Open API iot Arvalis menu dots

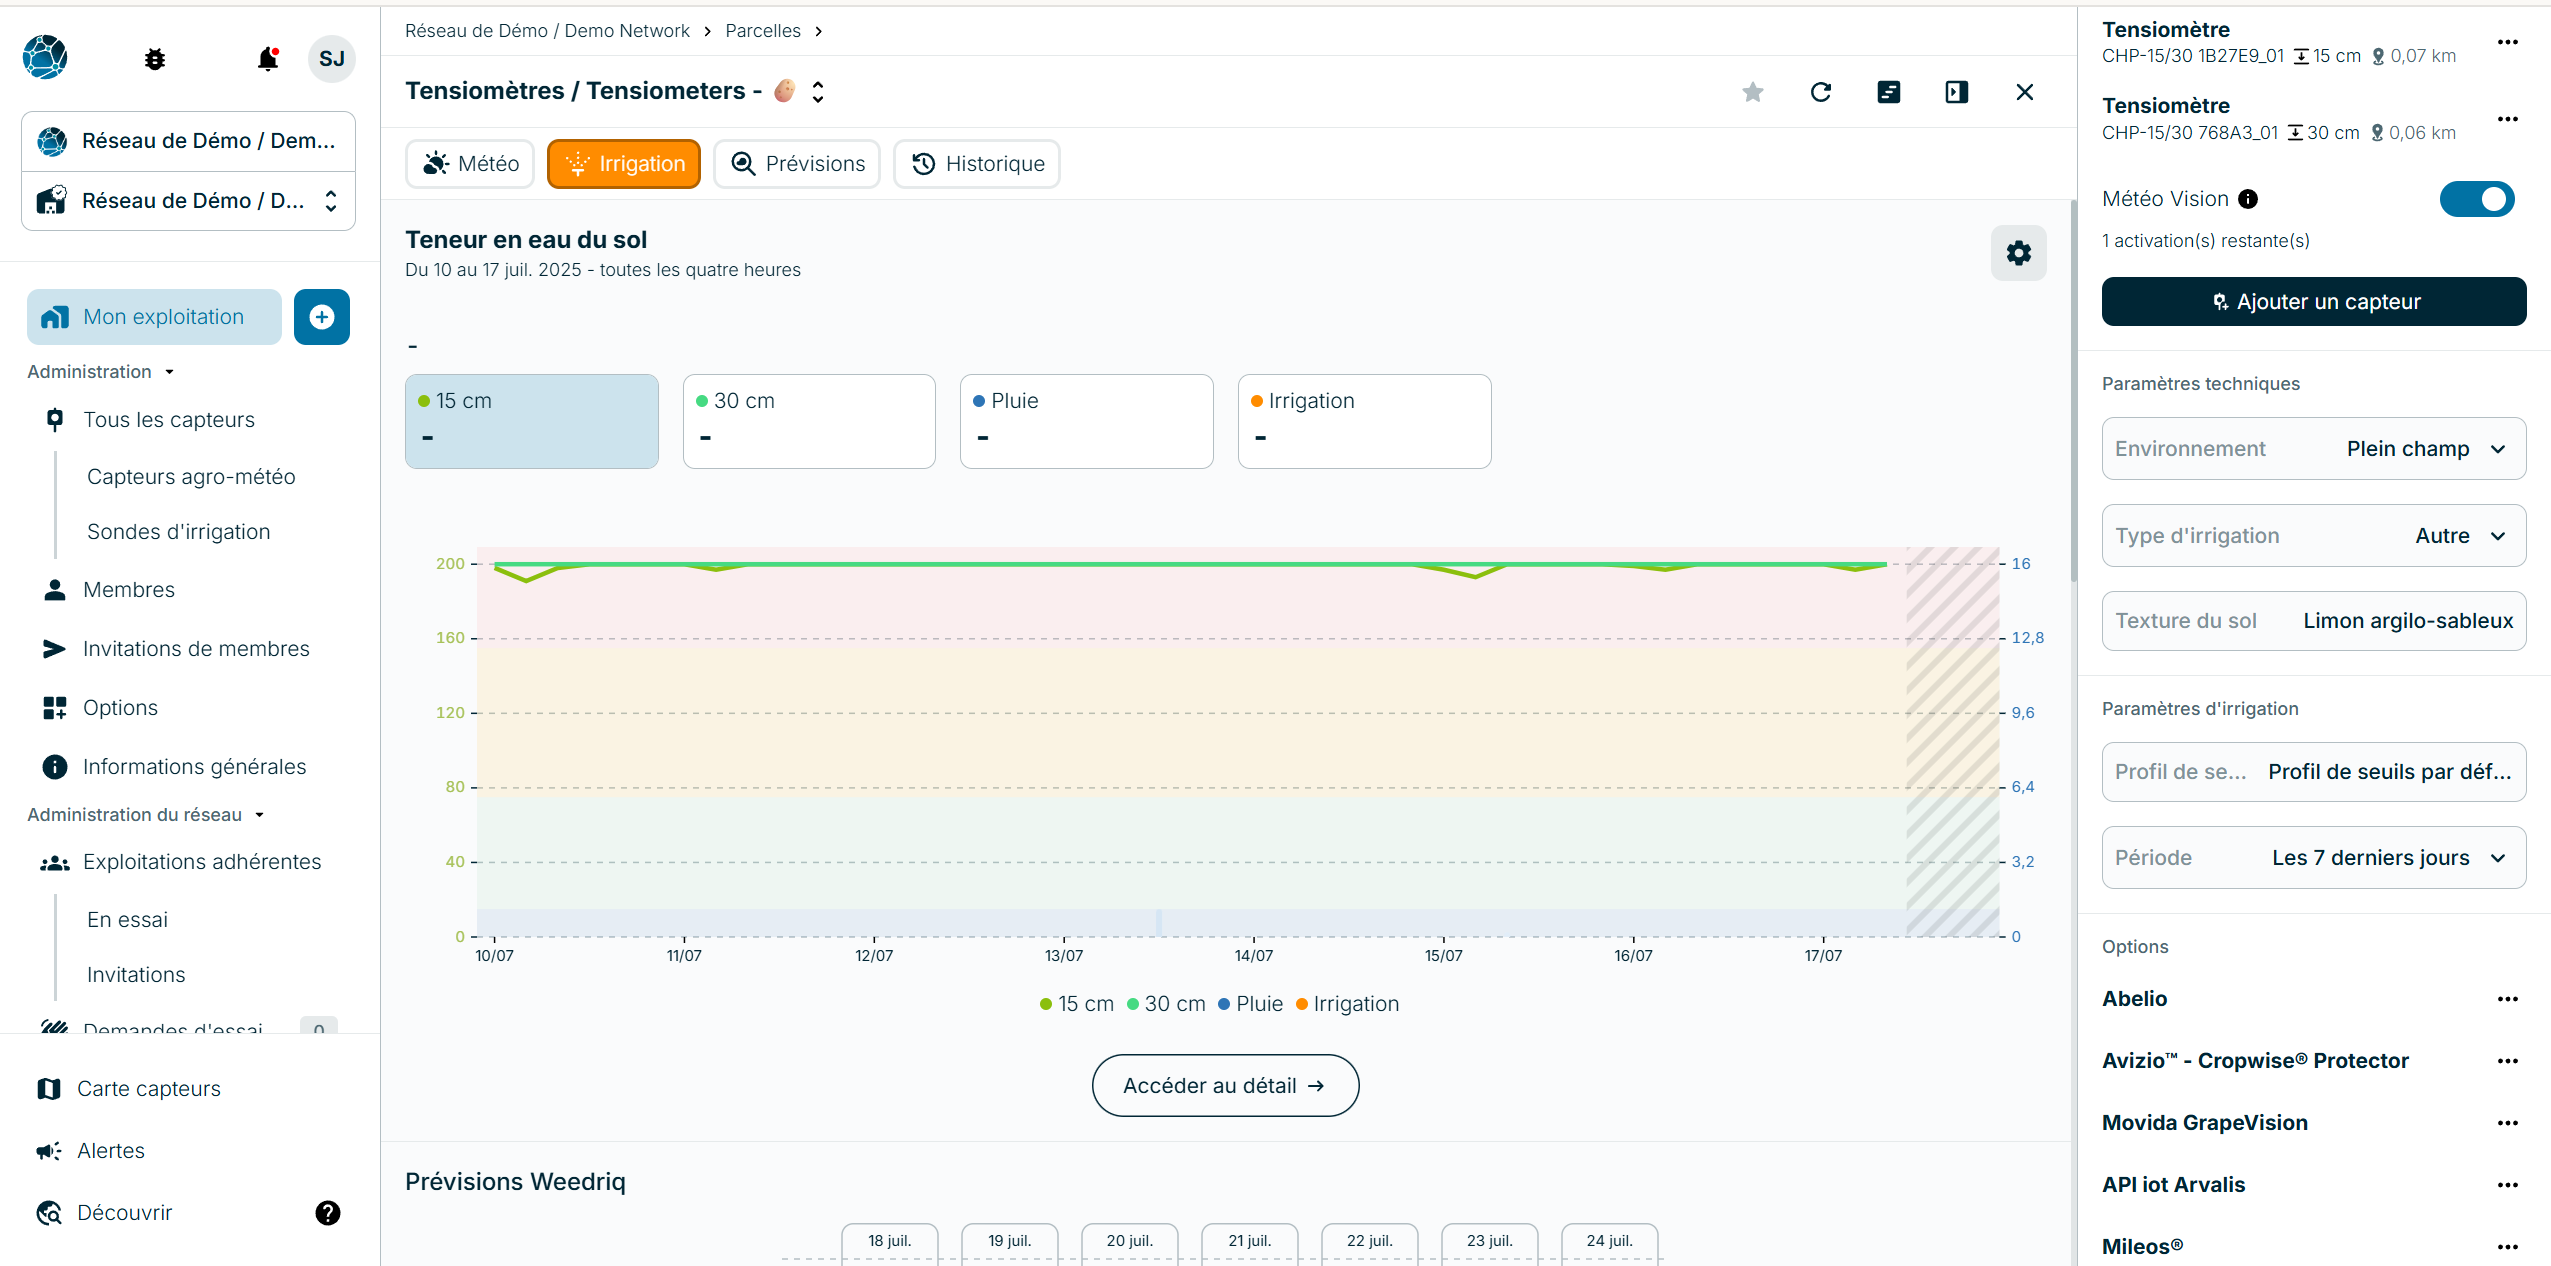click(x=2508, y=1185)
